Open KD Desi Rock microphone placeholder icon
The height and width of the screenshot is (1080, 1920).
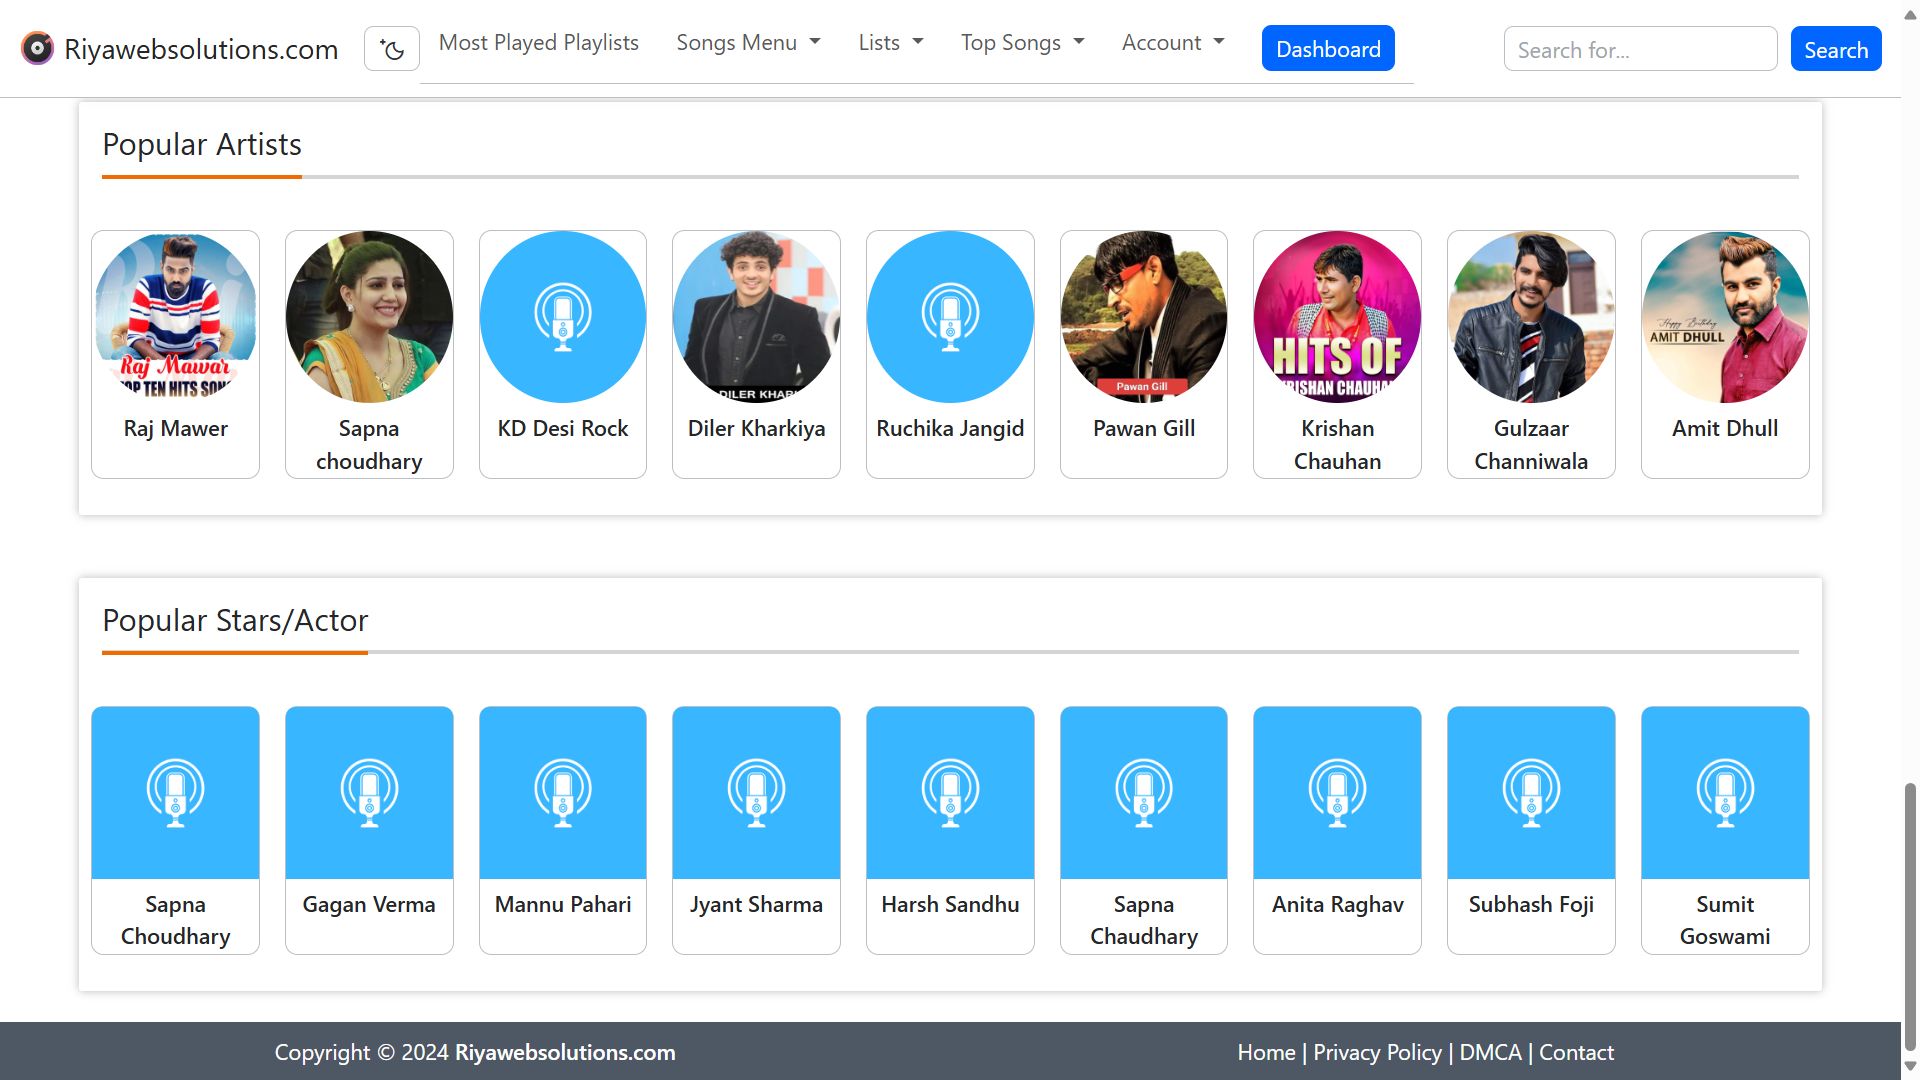(x=562, y=316)
